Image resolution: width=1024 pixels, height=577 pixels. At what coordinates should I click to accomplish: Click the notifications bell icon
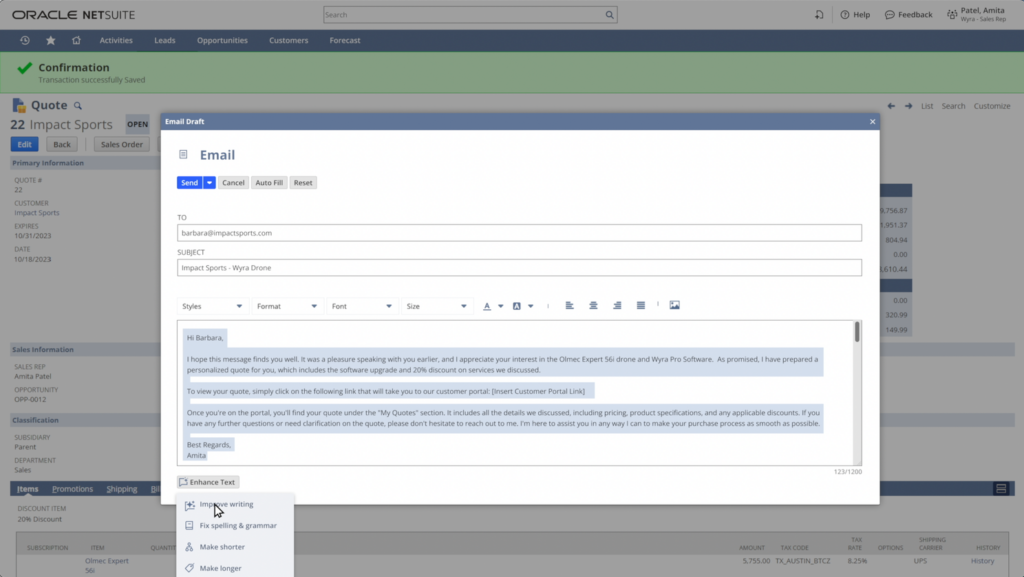click(x=819, y=14)
